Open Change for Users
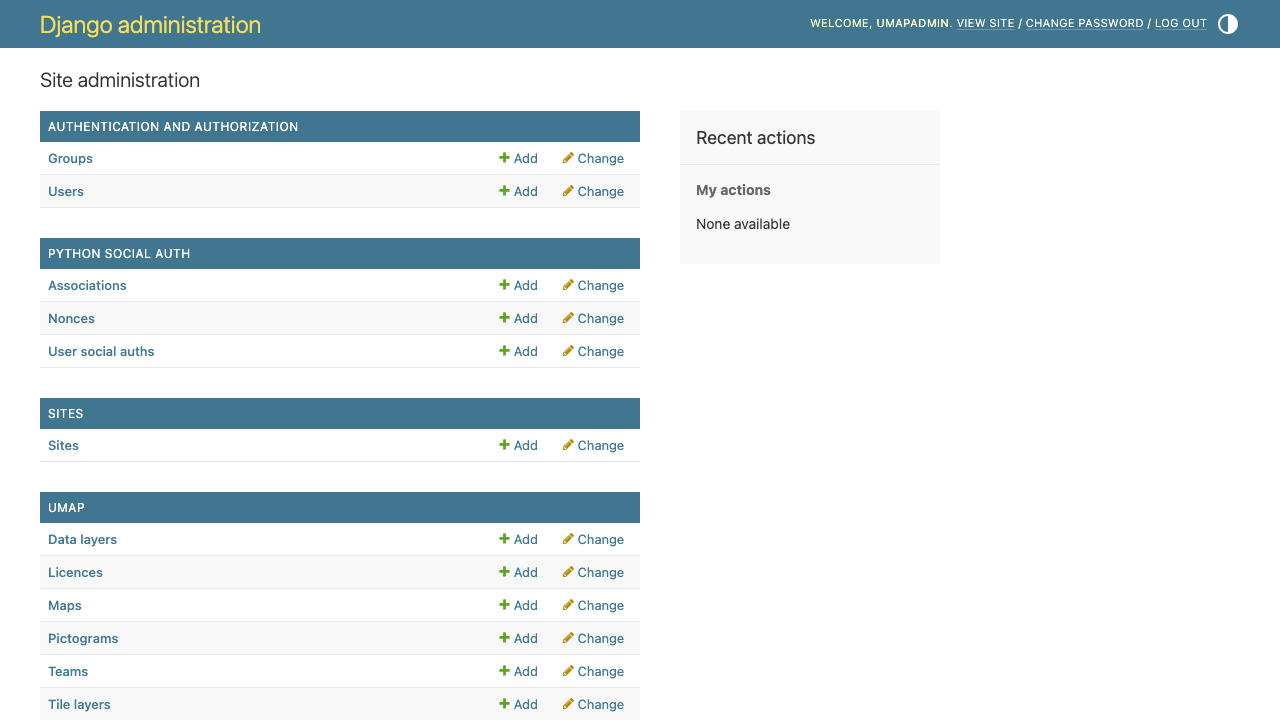The width and height of the screenshot is (1280, 720). (x=593, y=191)
